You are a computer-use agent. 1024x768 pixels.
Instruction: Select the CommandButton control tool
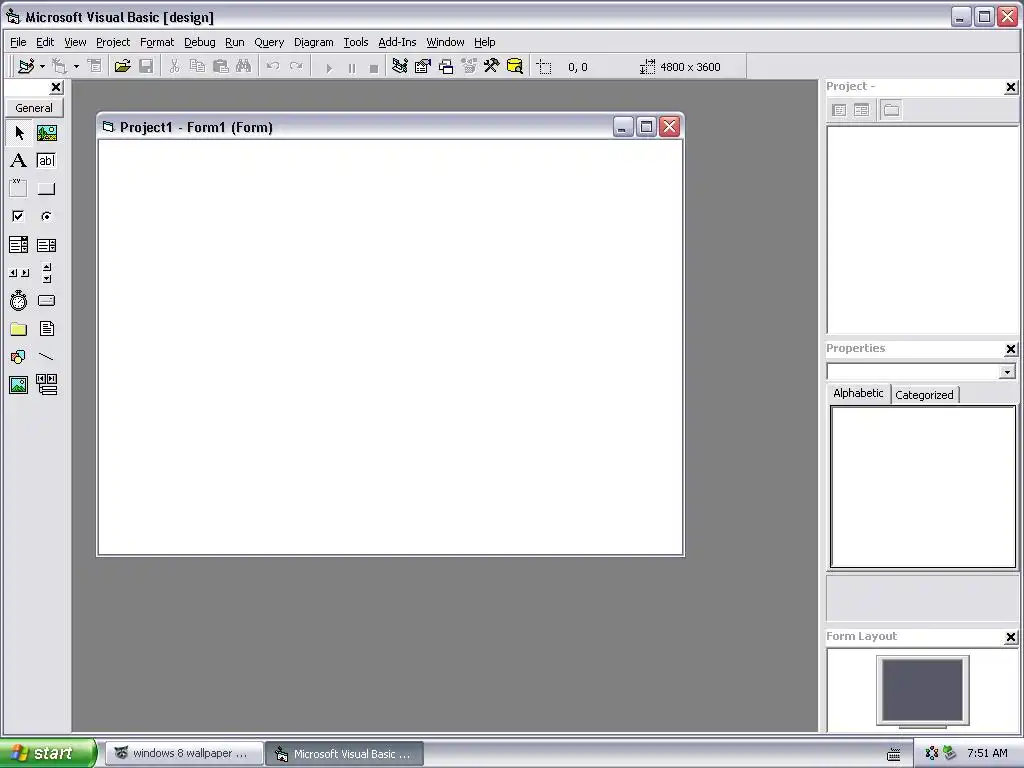(x=46, y=189)
